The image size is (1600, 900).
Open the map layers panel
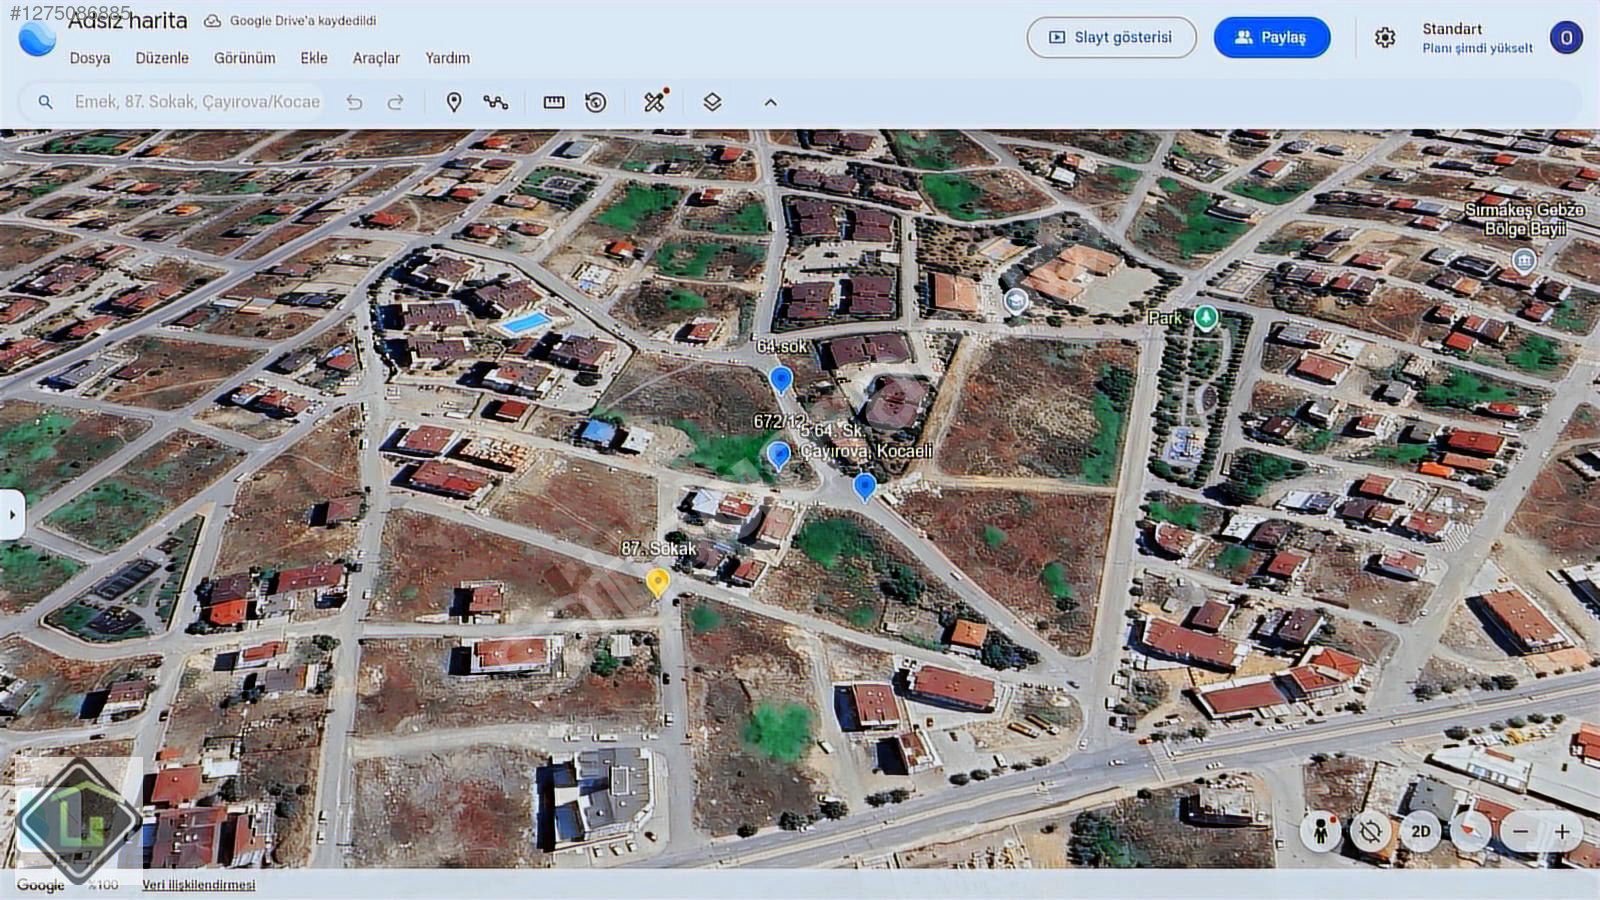(712, 102)
